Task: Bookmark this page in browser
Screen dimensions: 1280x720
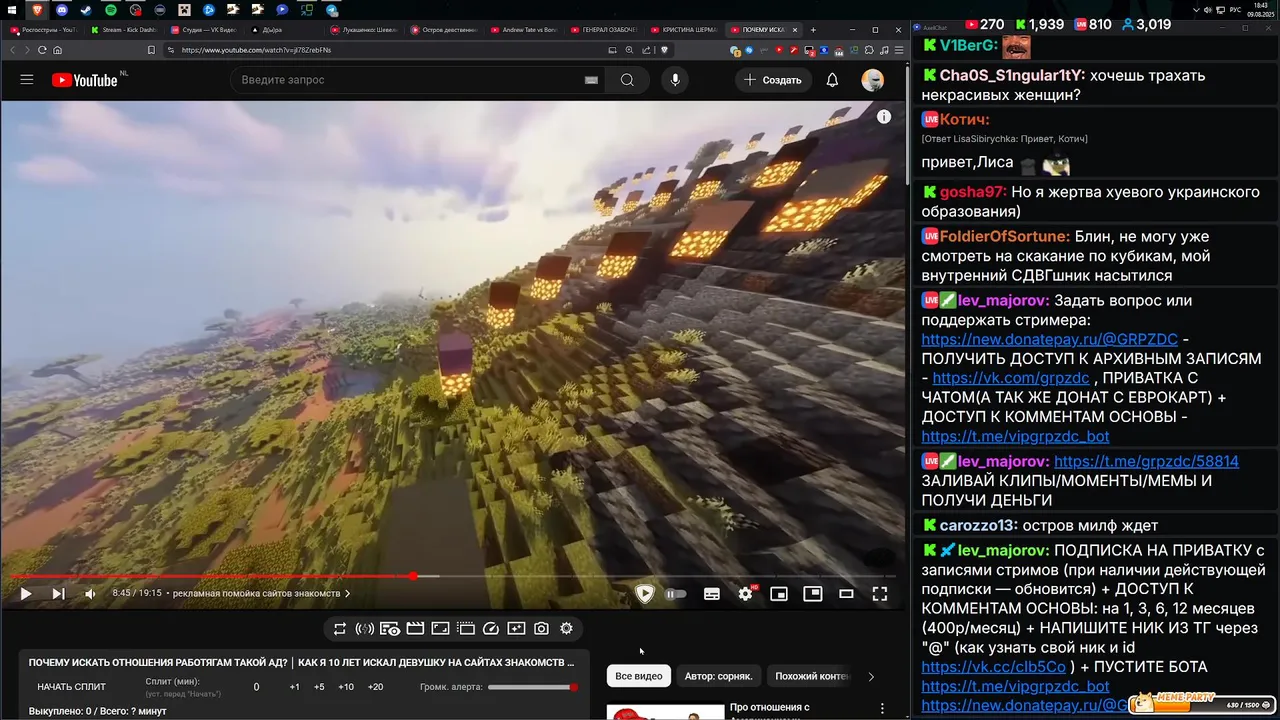Action: click(151, 50)
